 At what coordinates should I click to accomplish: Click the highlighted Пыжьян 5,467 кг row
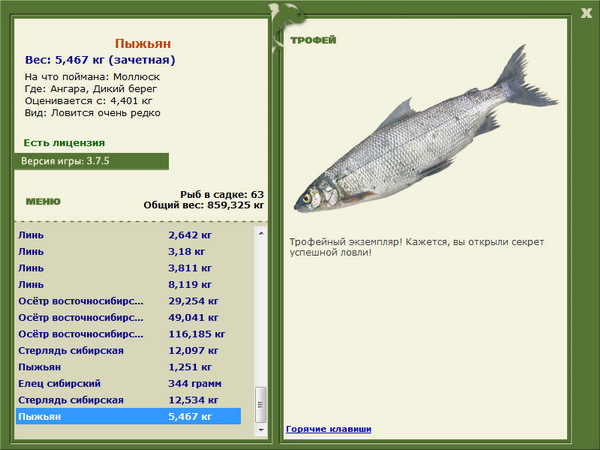[129, 416]
